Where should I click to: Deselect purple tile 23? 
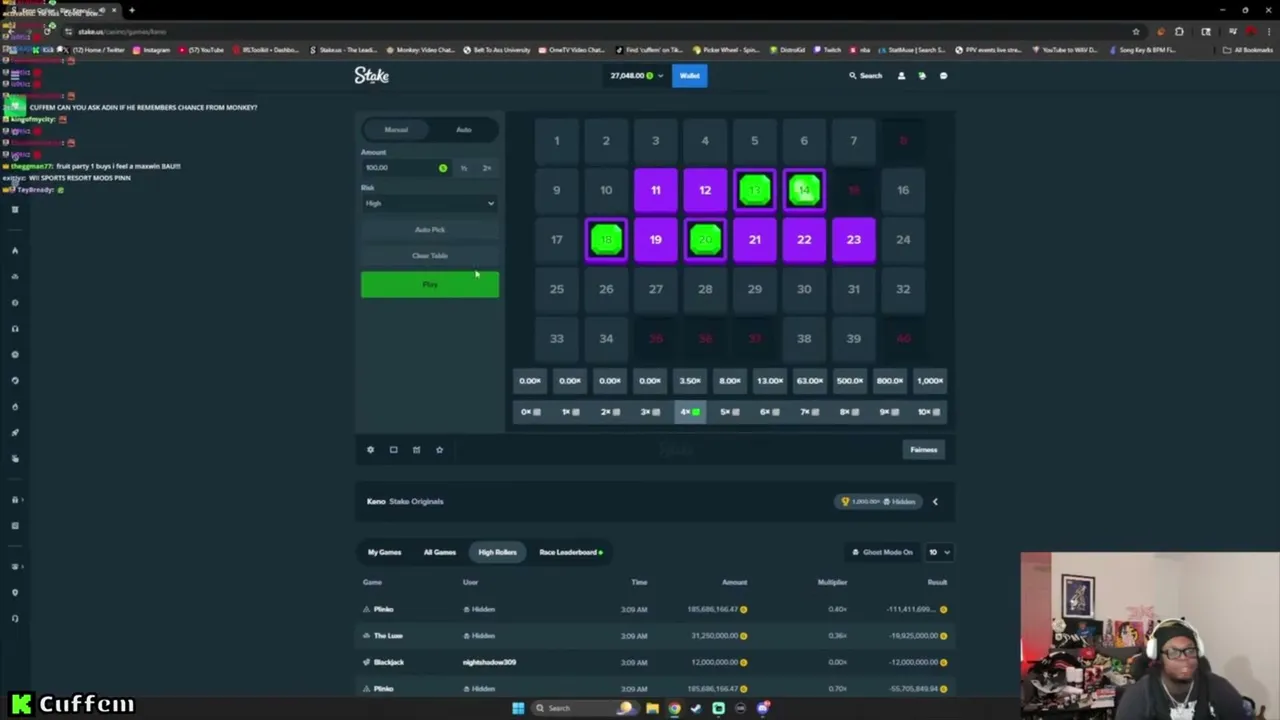click(x=854, y=240)
